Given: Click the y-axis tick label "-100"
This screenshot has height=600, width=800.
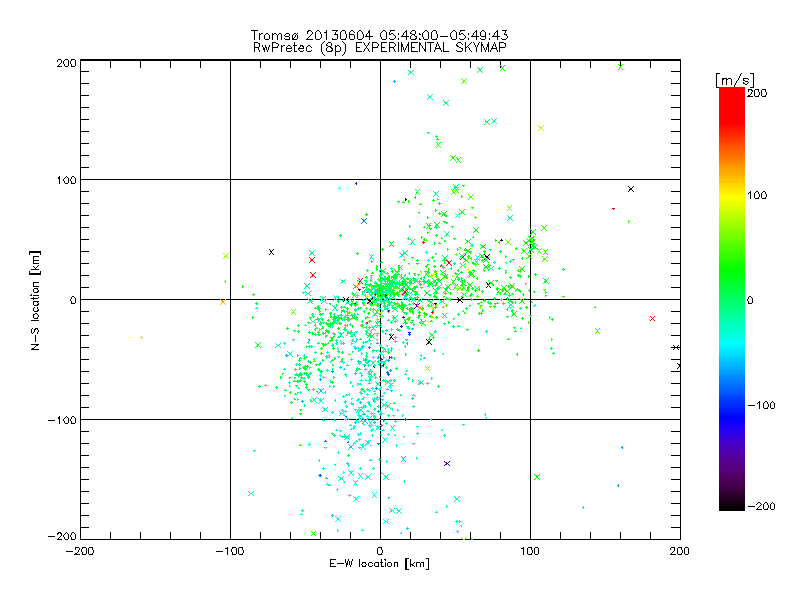Looking at the screenshot, I should point(62,420).
